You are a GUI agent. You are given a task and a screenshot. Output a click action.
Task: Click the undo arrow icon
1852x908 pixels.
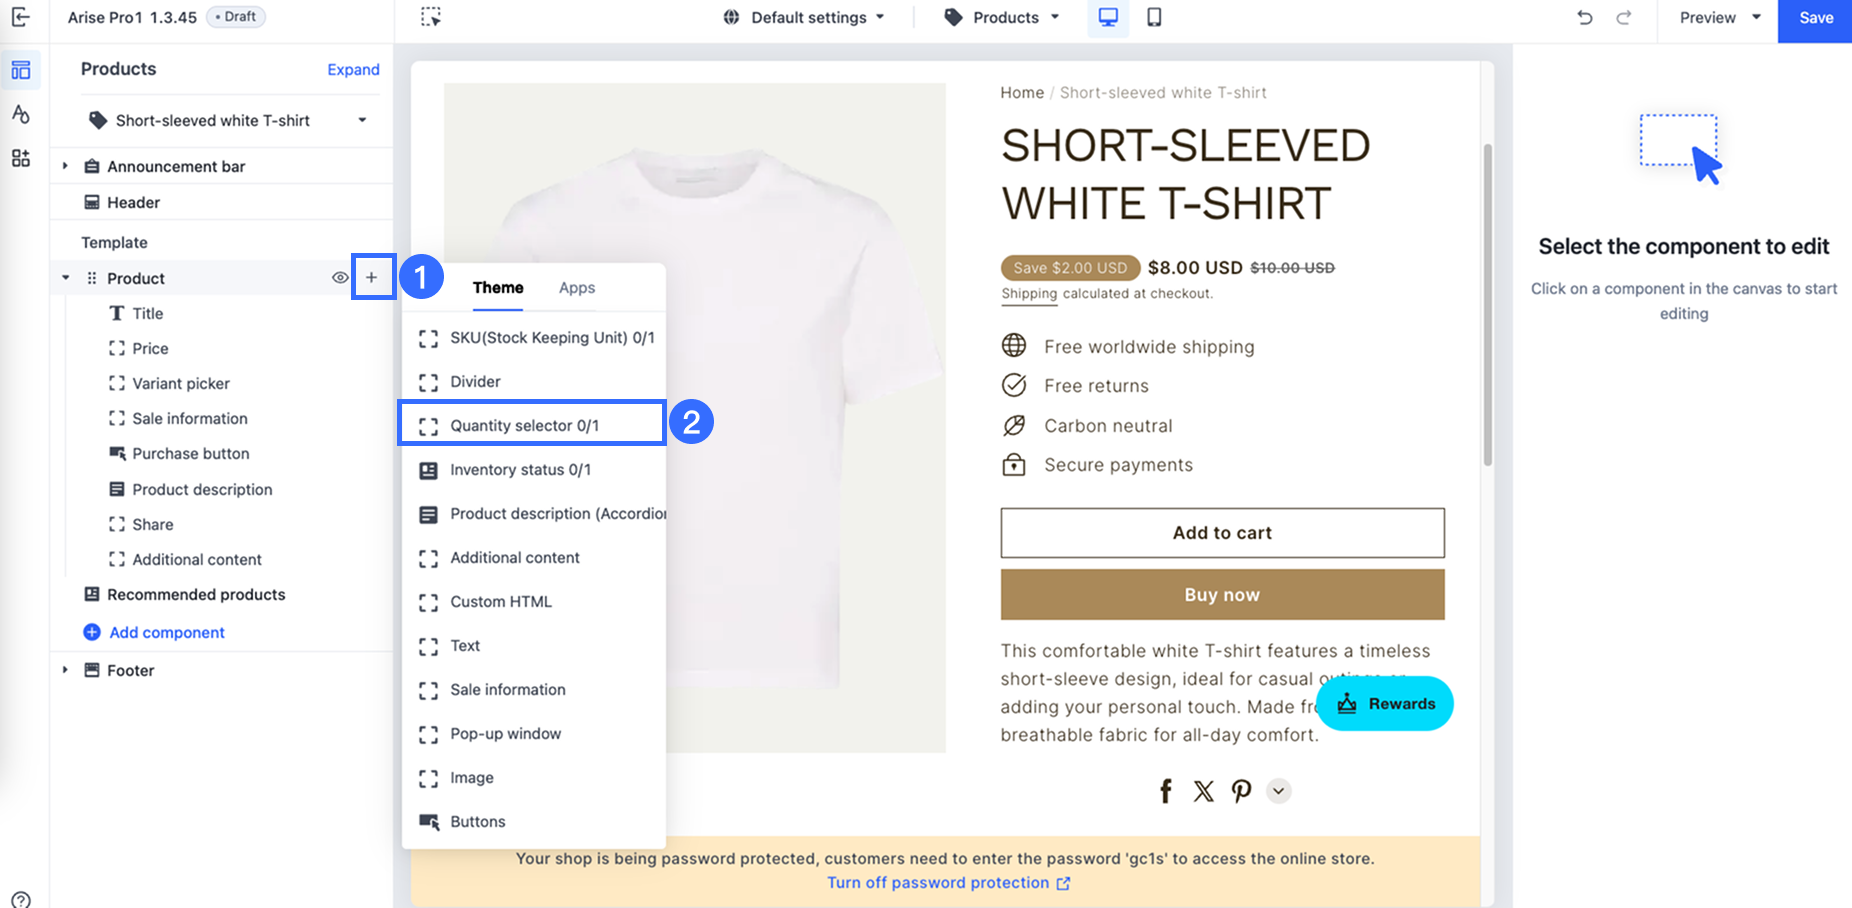tap(1585, 17)
